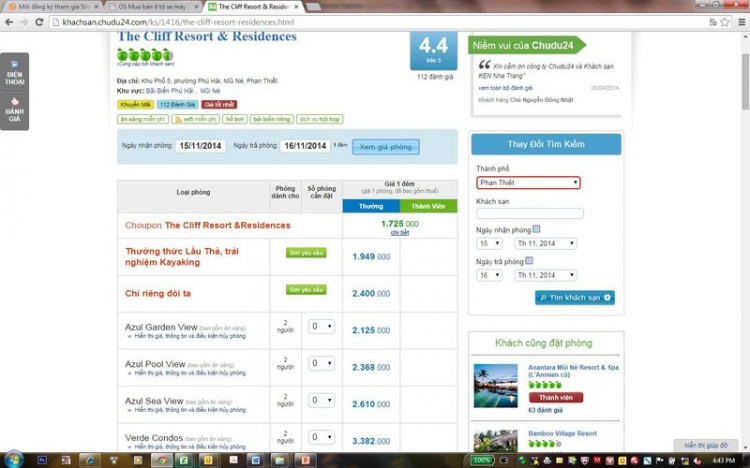
Task: Click Gửi yêu cầu for Chỉ riêng đôi ta
Action: click(306, 290)
